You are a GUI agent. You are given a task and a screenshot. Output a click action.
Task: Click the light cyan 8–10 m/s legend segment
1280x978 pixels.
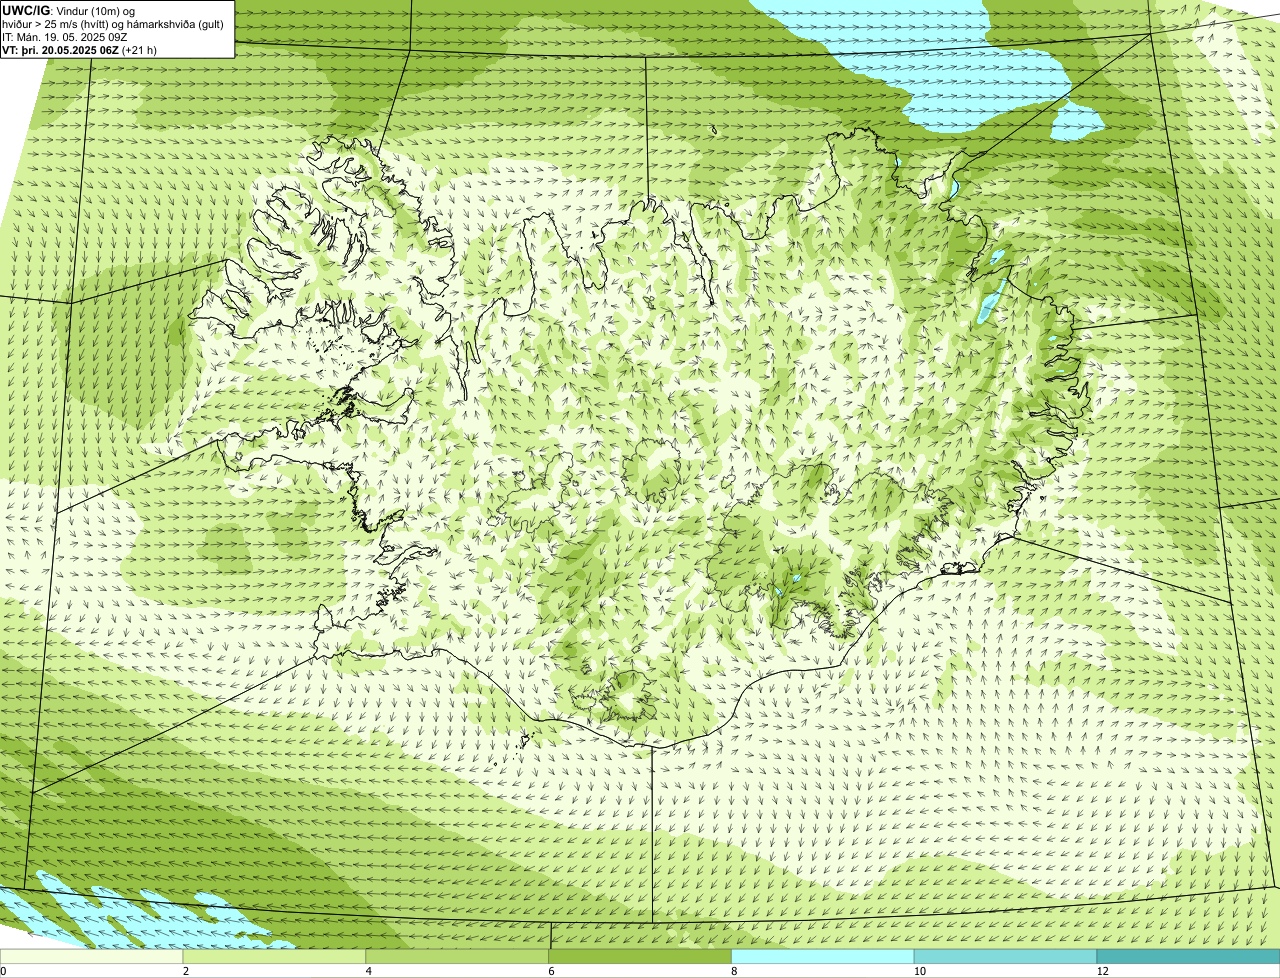(x=823, y=957)
